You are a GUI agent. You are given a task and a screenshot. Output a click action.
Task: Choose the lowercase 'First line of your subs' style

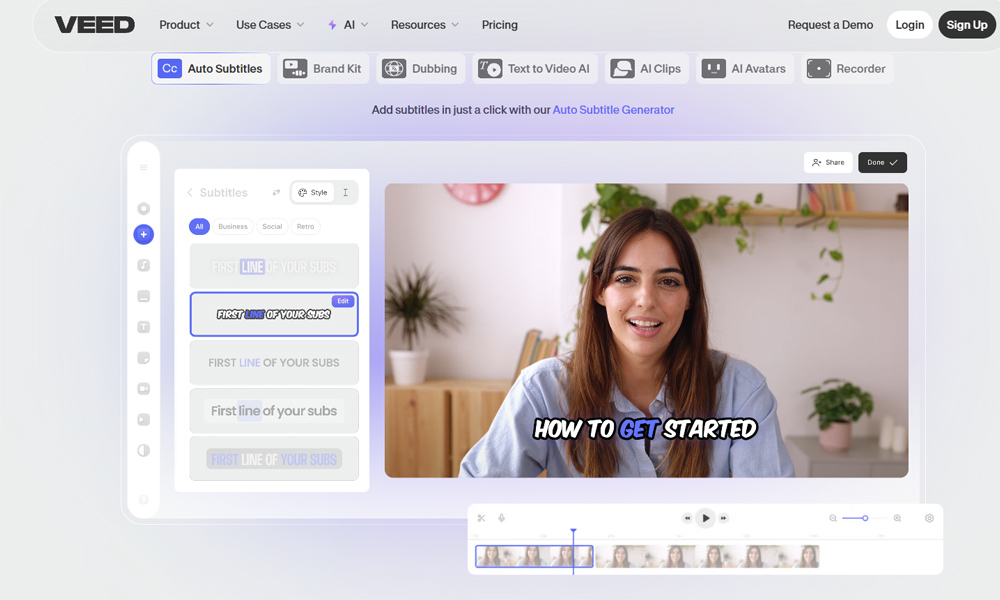tap(274, 411)
